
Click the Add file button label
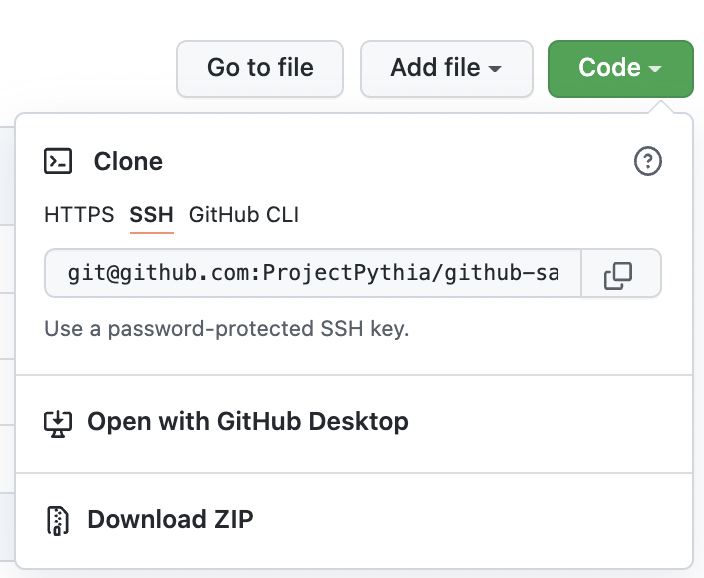[435, 68]
